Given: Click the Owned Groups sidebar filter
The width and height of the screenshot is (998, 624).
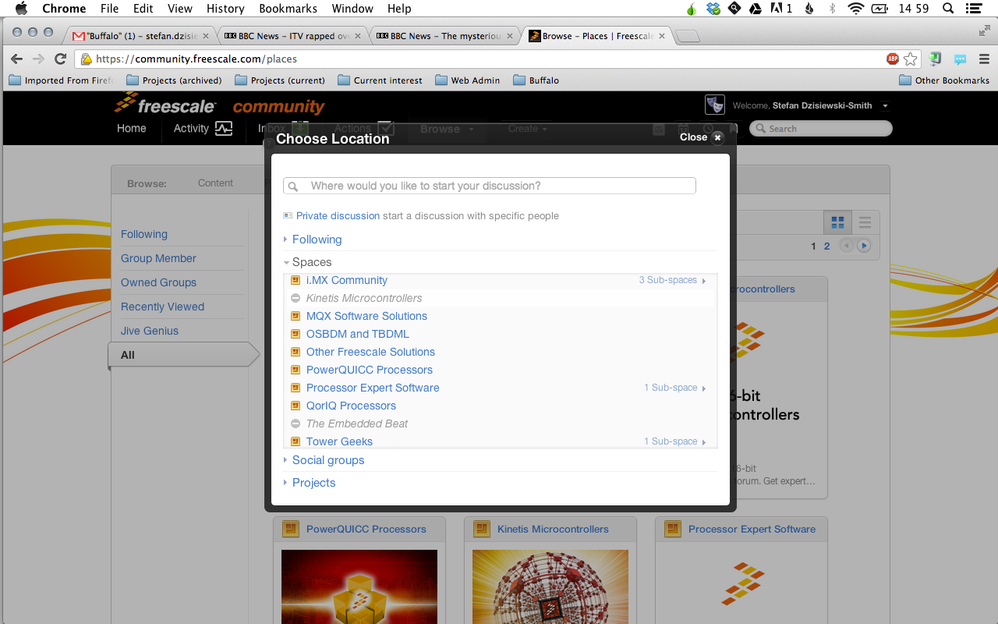Looking at the screenshot, I should (x=158, y=283).
